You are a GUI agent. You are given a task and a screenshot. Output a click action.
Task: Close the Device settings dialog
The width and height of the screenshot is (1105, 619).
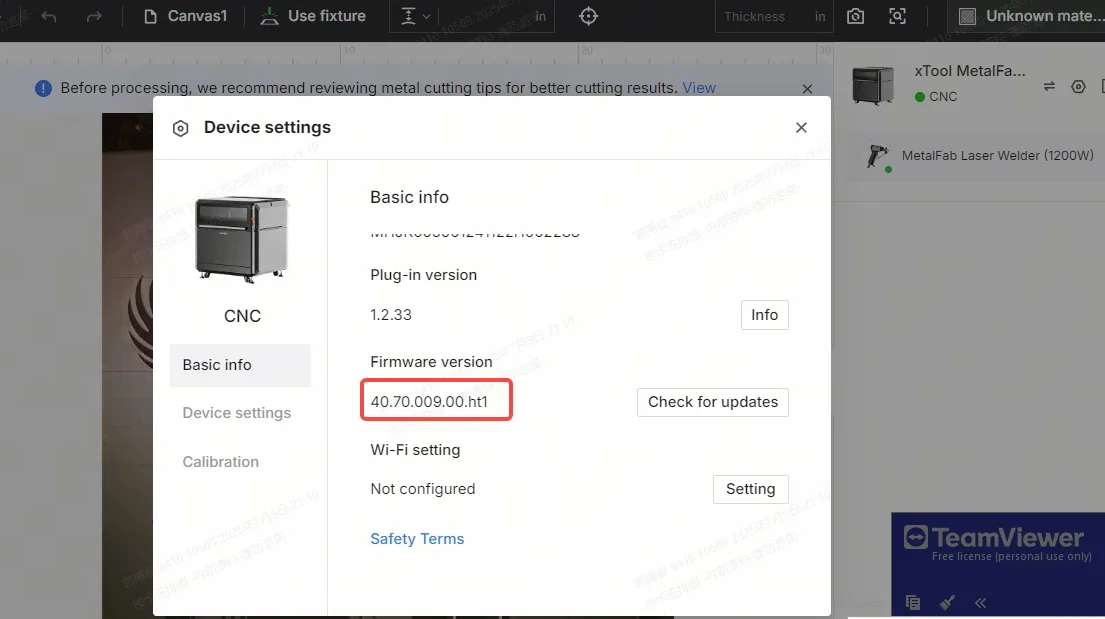[801, 128]
